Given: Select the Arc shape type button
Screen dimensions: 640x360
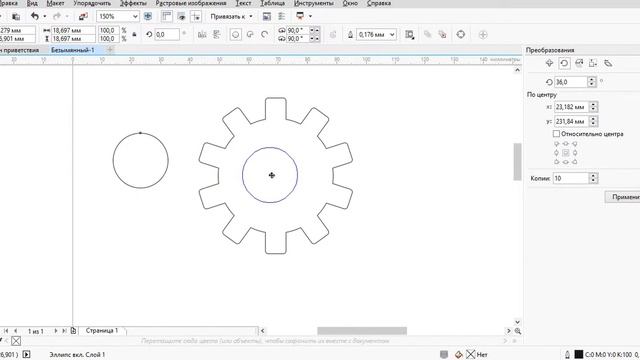Looking at the screenshot, I should click(x=265, y=35).
